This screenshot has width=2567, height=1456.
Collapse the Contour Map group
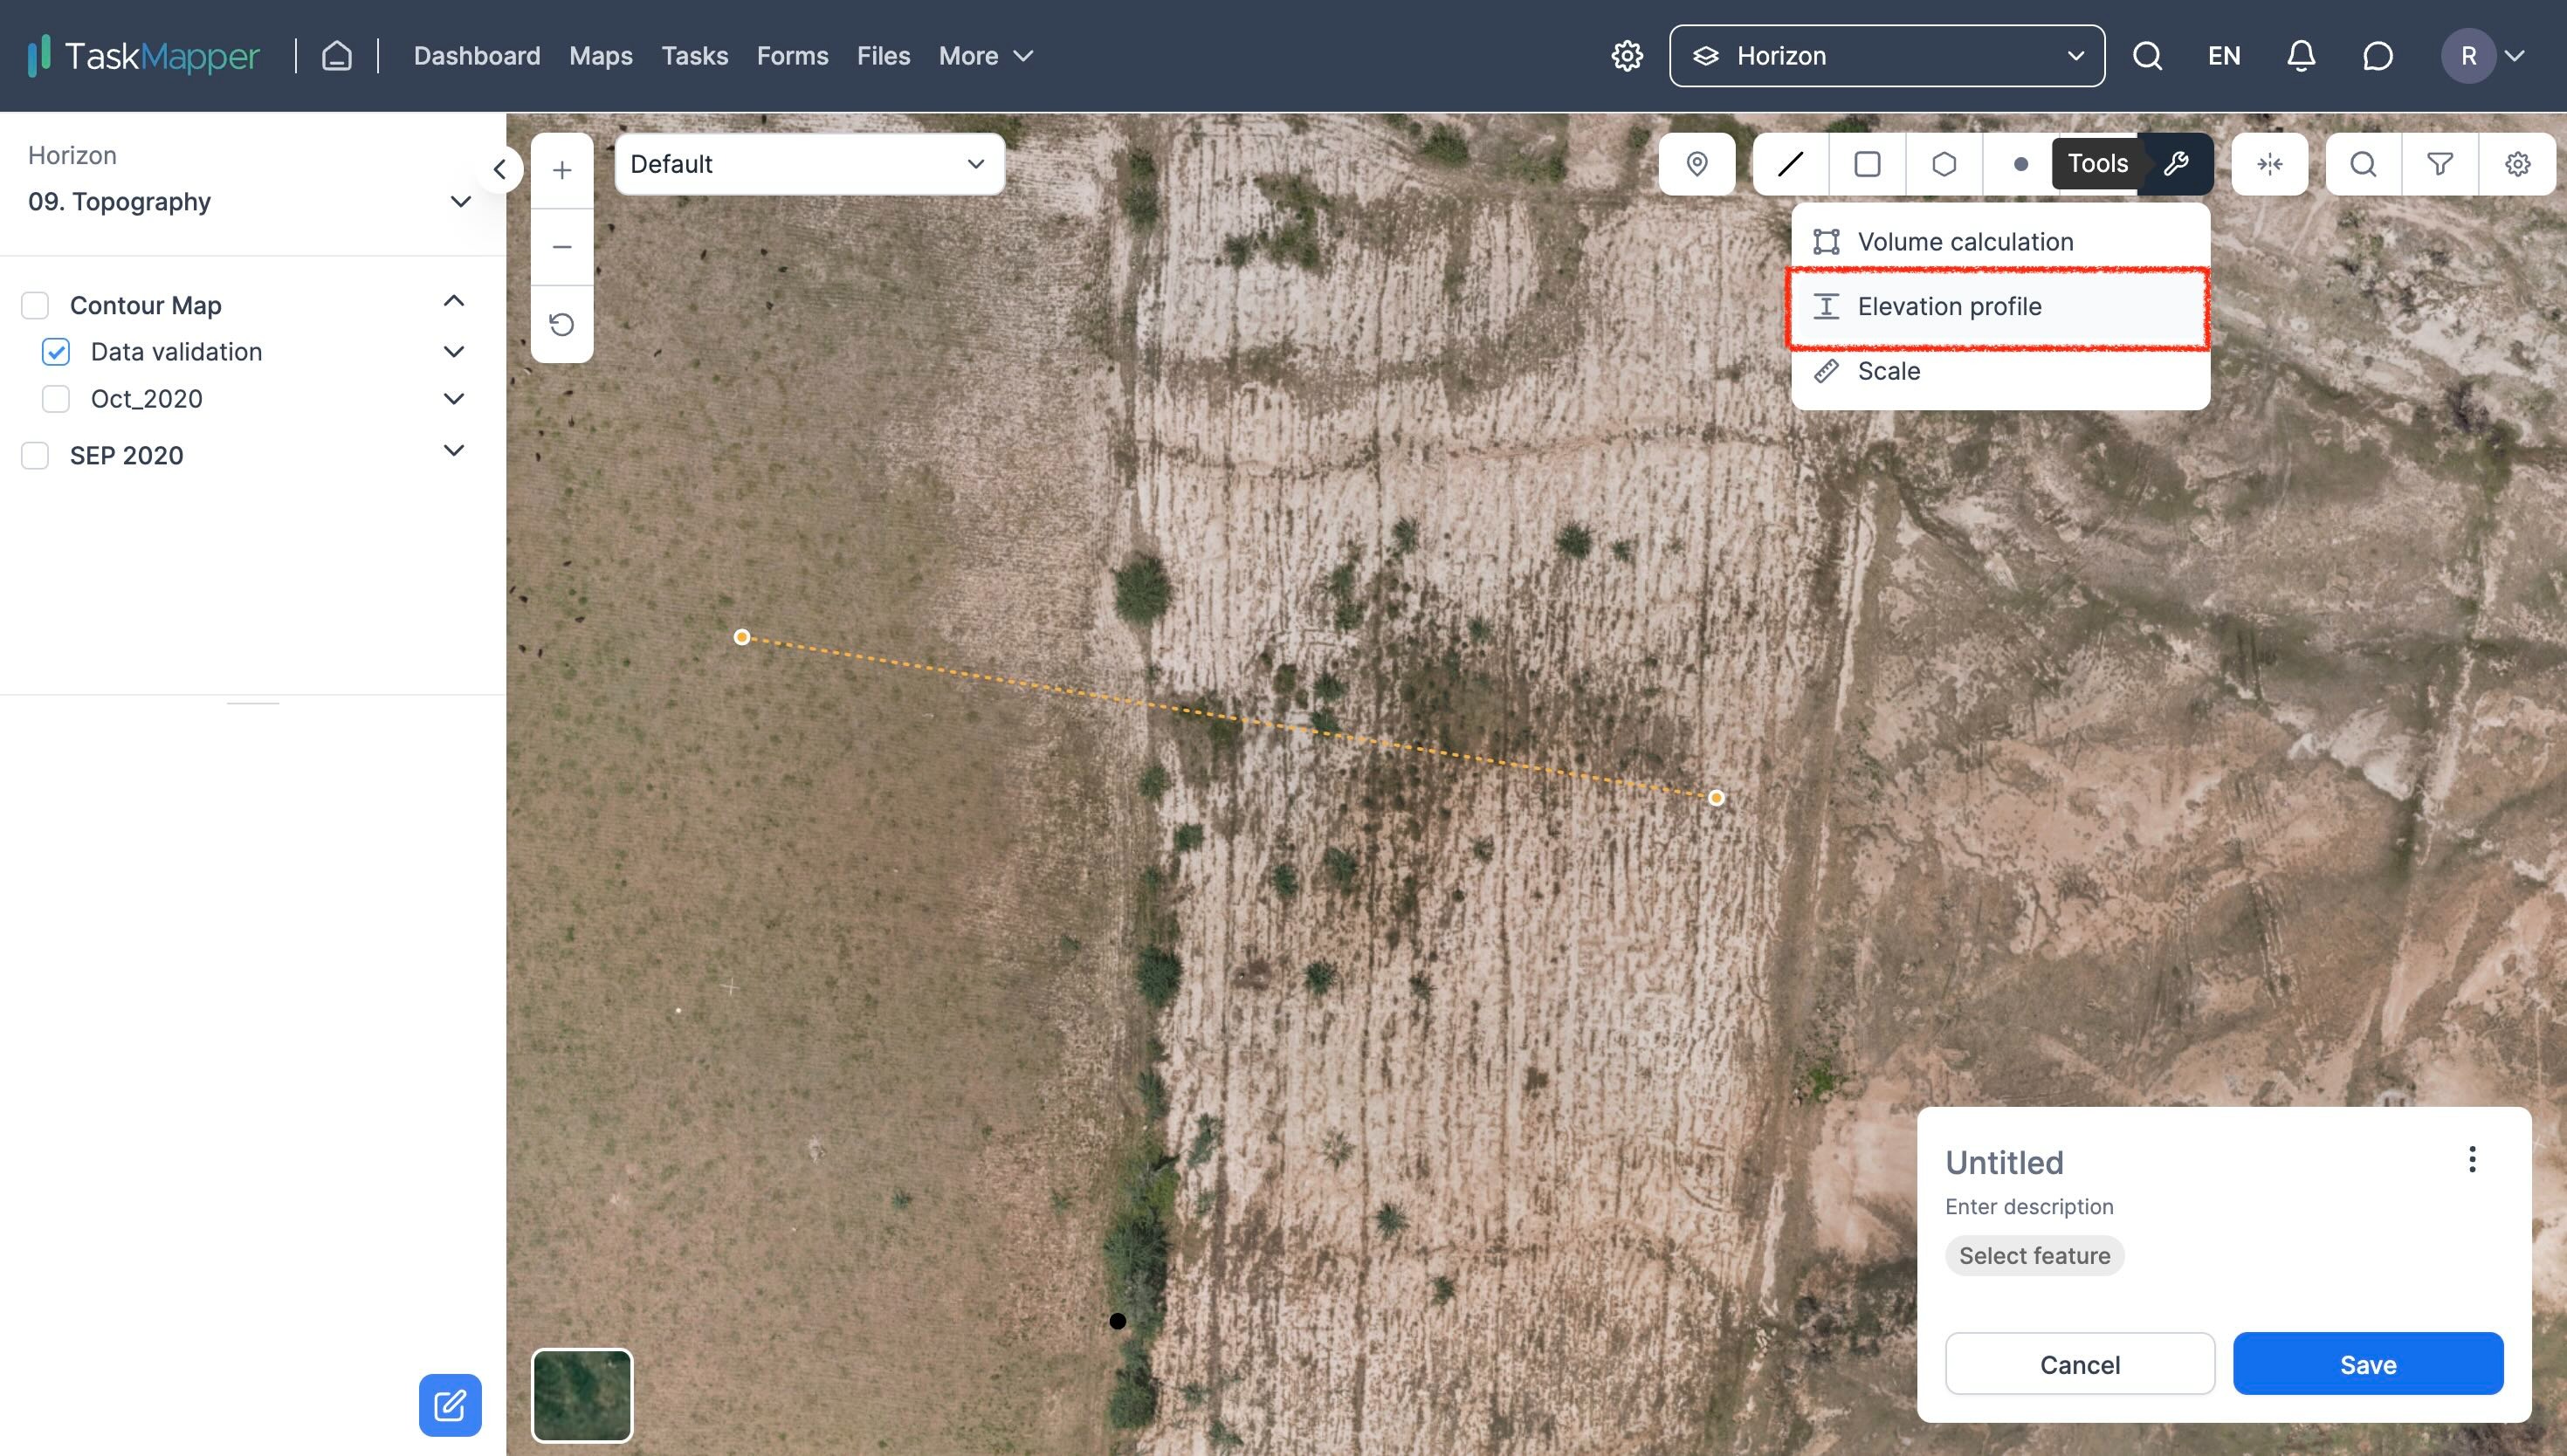coord(454,301)
